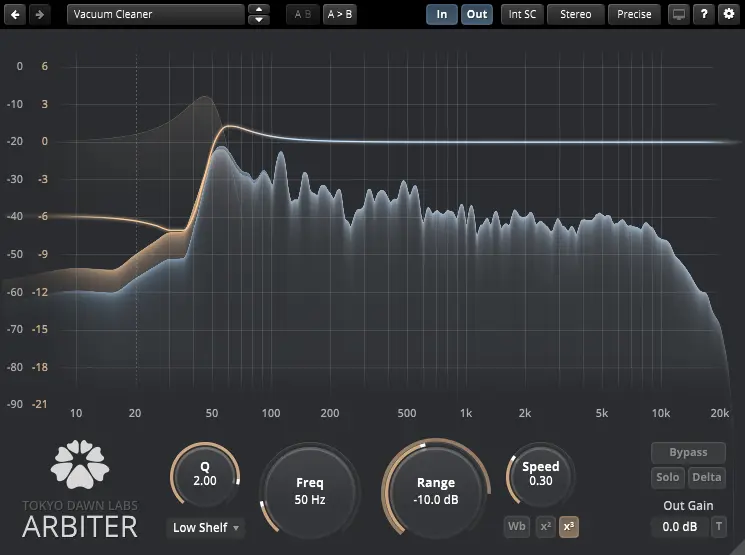Toggle the Wb wideband button
Screen dimensions: 745x555
point(516,526)
